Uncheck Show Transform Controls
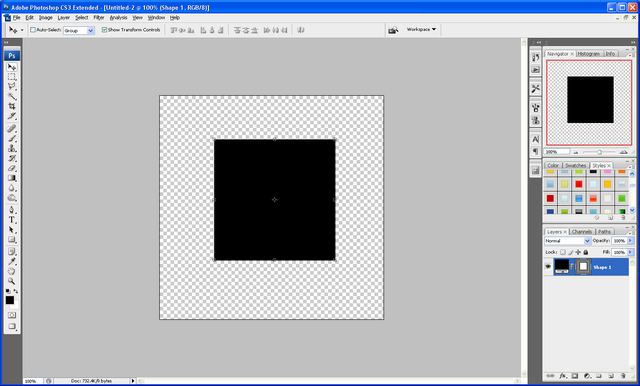 (x=104, y=30)
